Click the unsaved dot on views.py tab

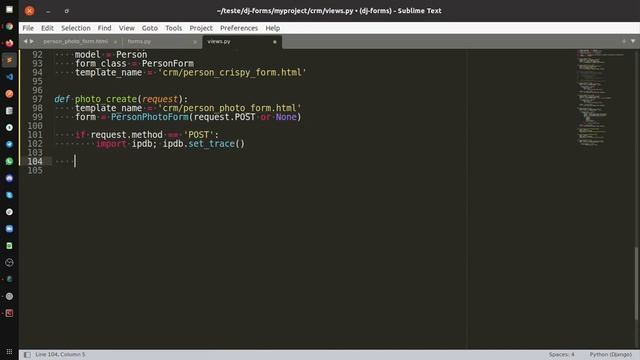tap(275, 42)
